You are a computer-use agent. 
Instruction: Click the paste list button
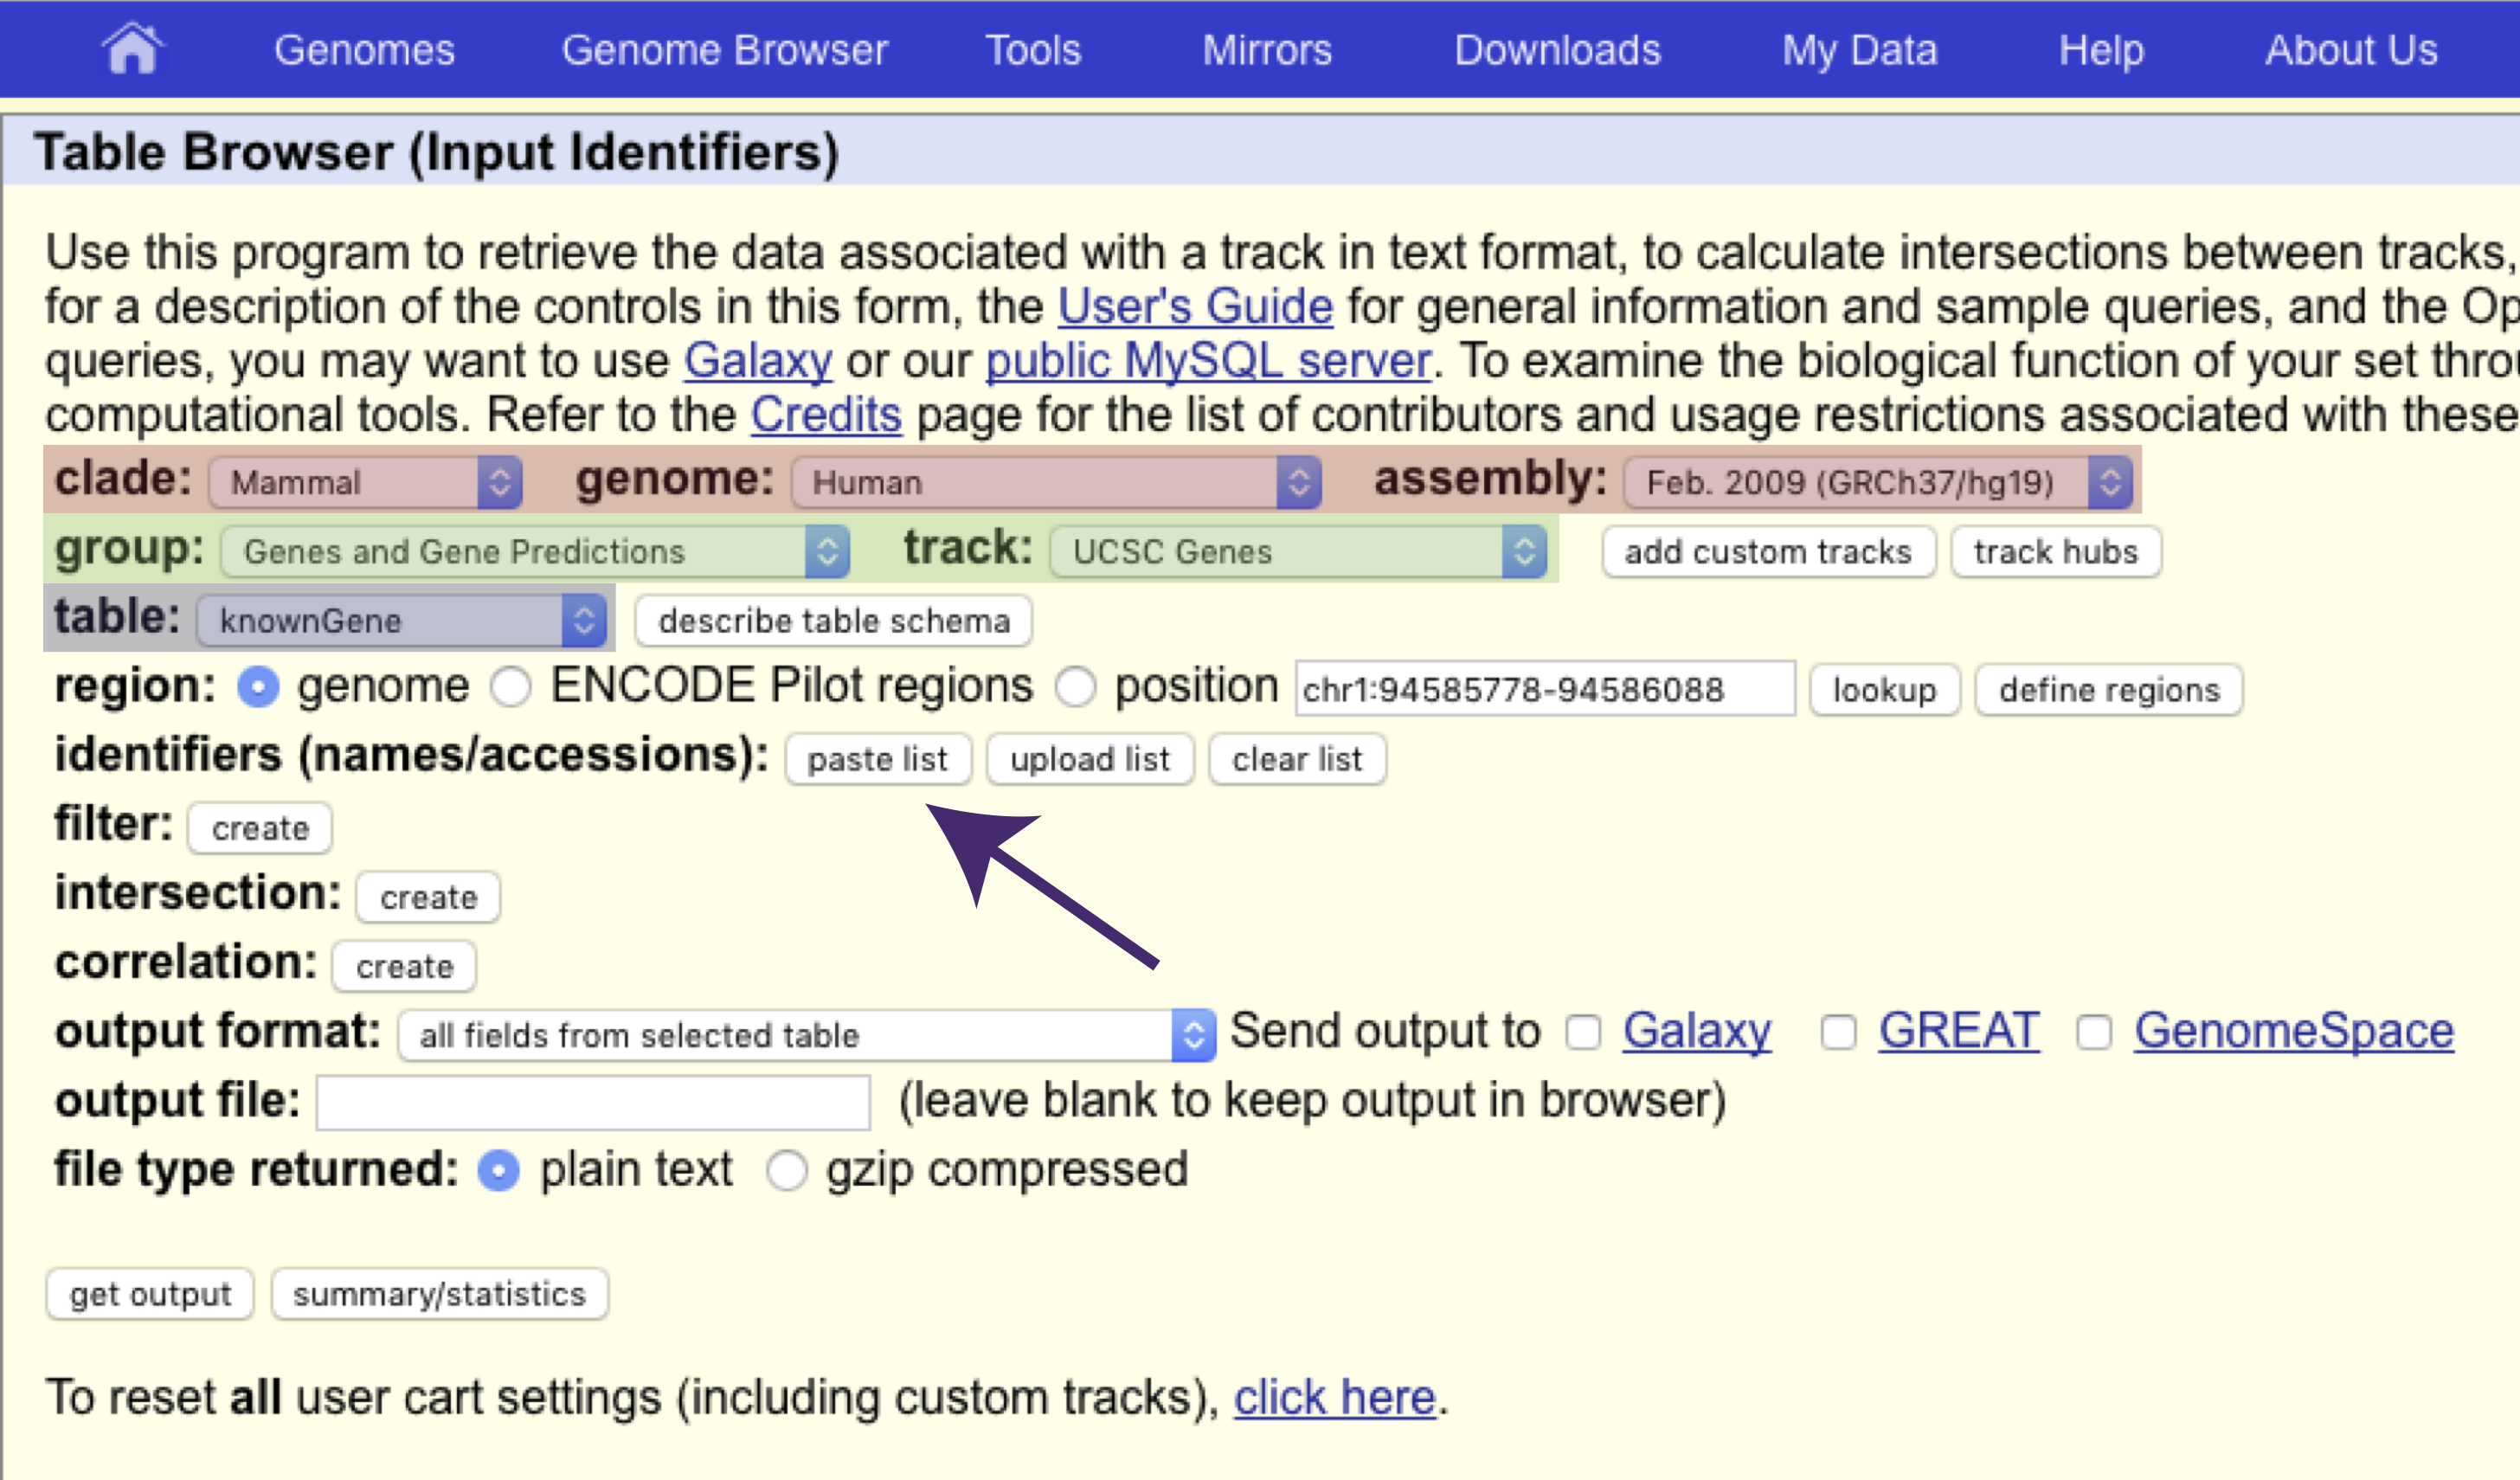point(877,759)
